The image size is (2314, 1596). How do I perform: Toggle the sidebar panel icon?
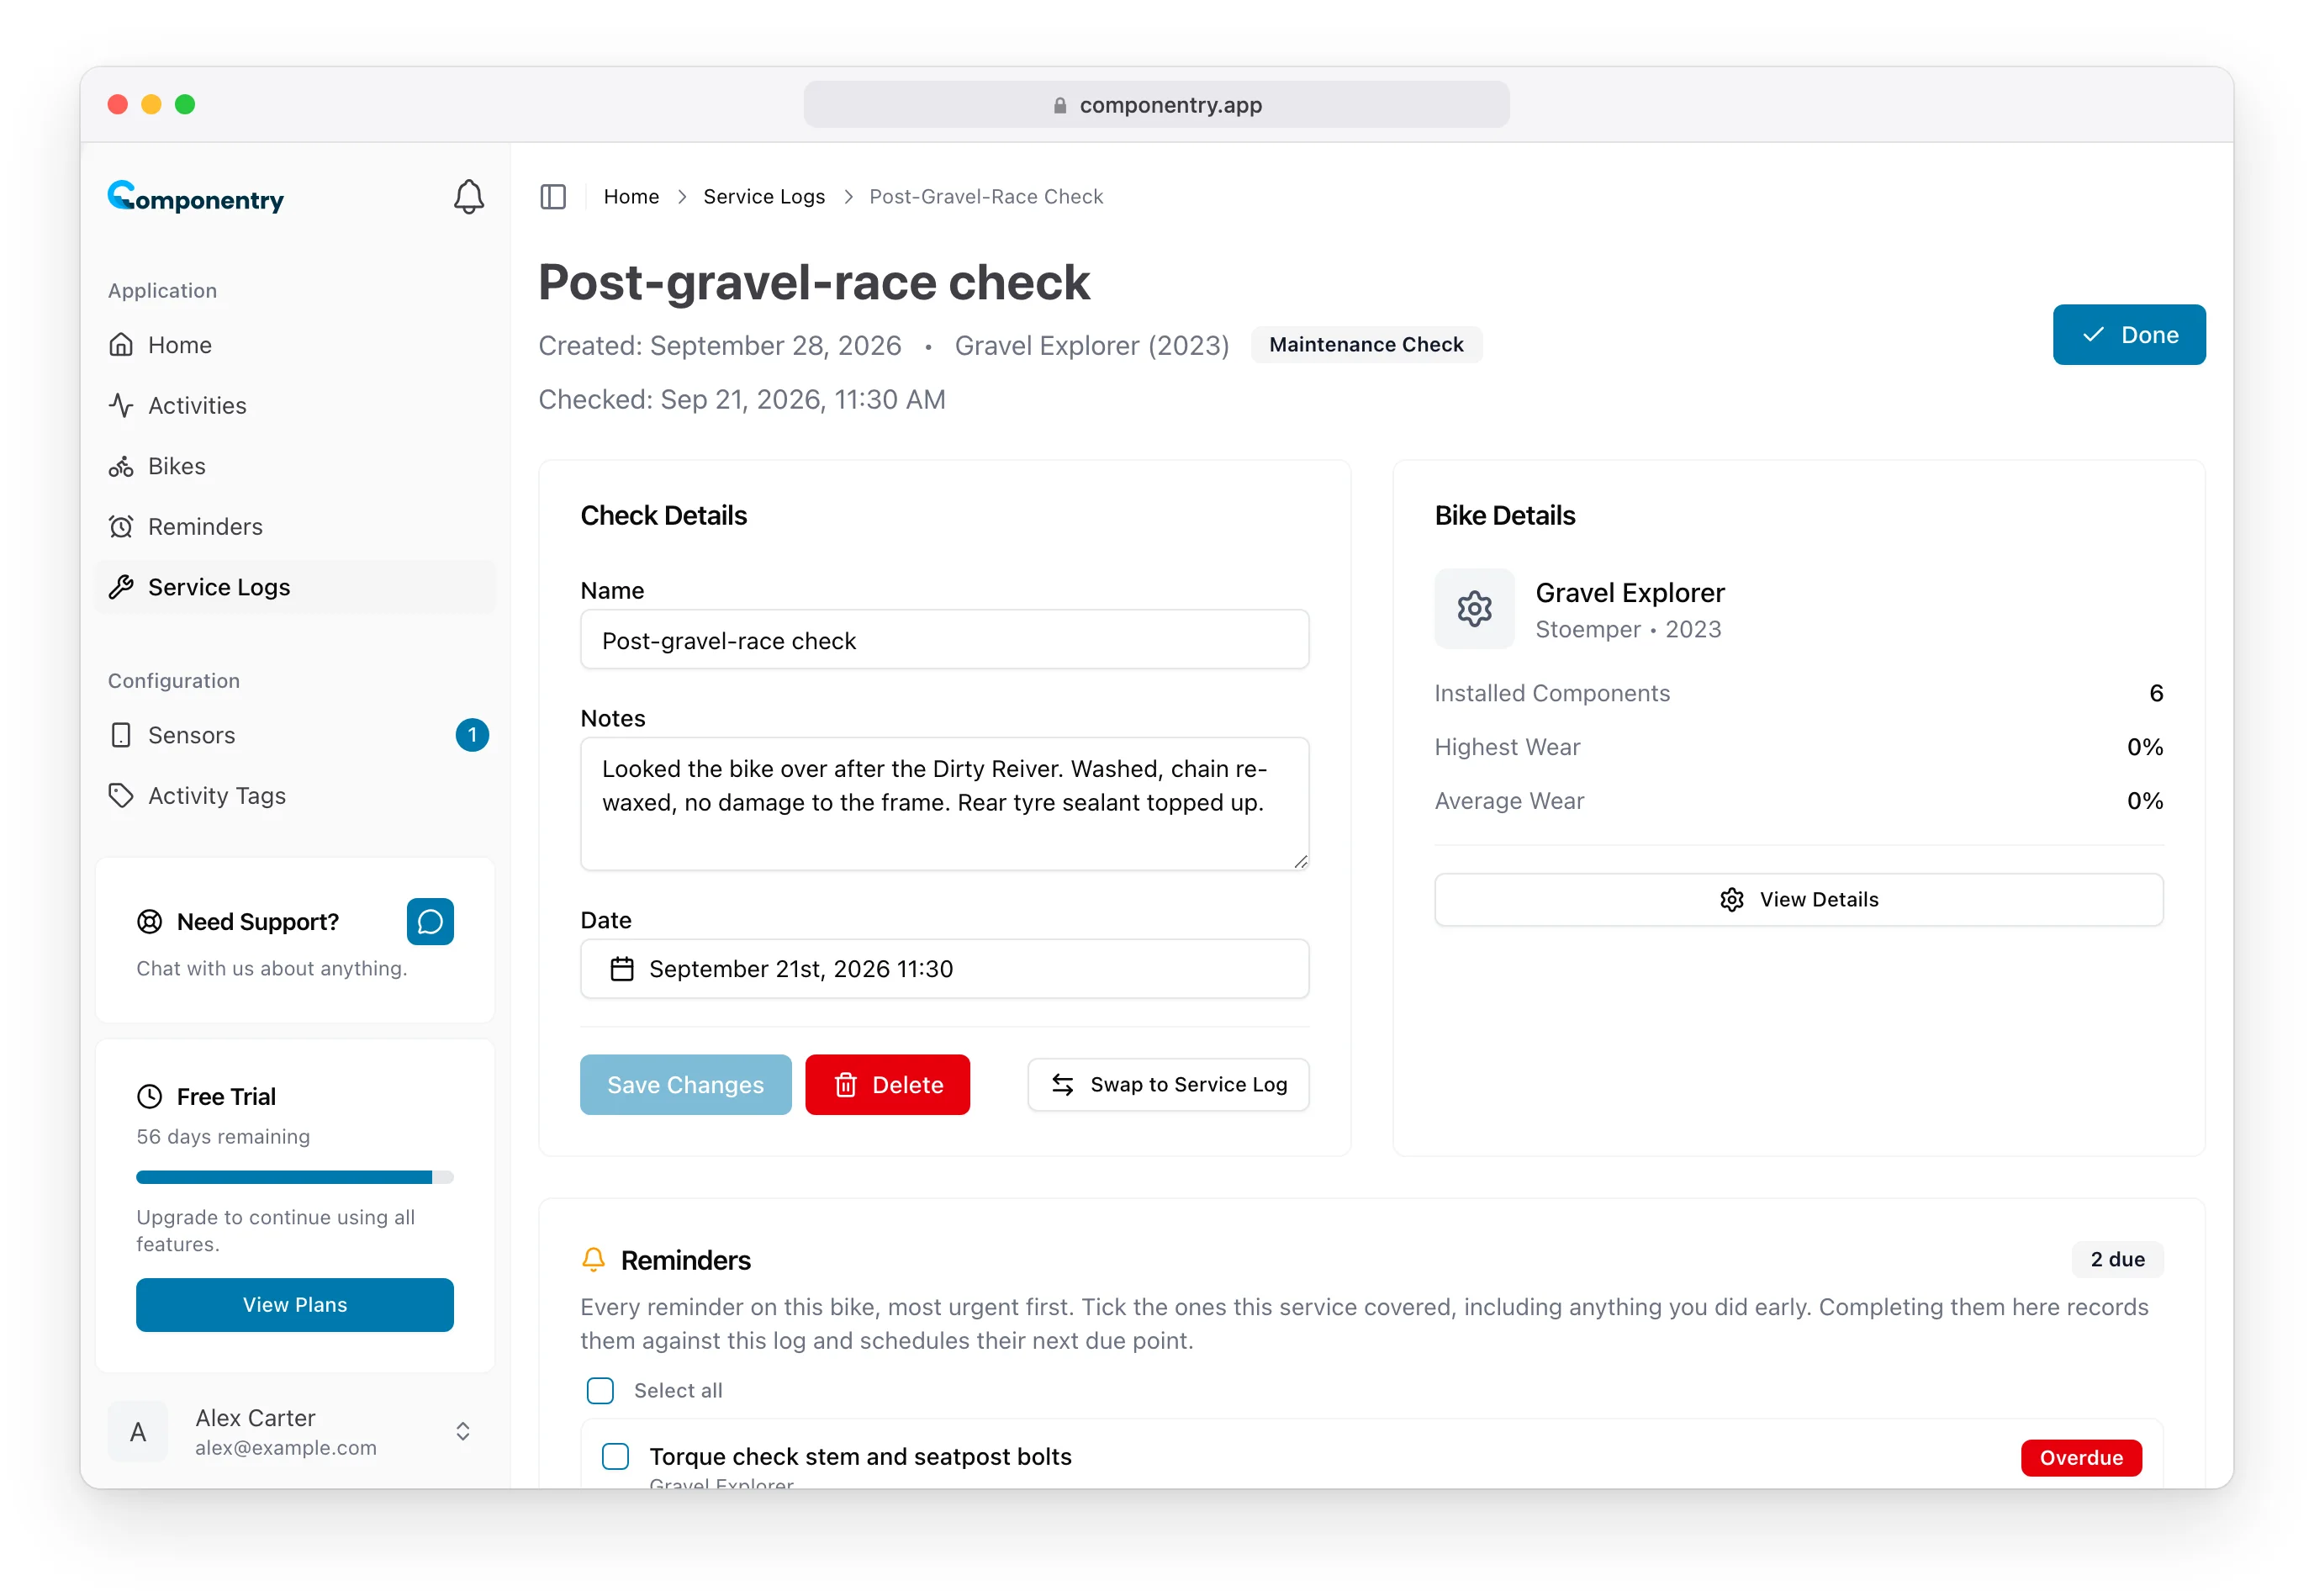[x=553, y=197]
